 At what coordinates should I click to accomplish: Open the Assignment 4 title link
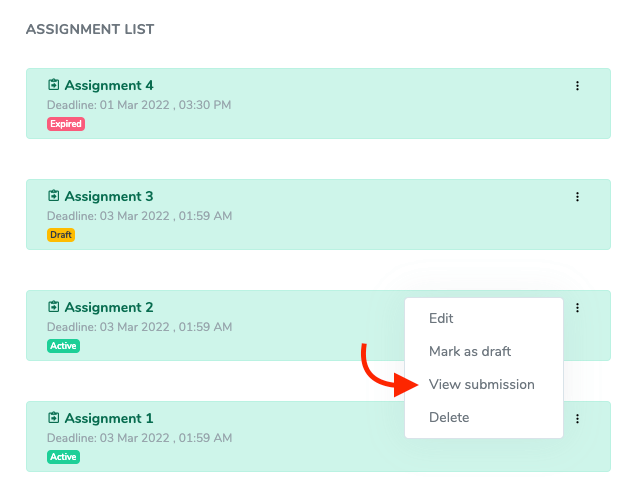pyautogui.click(x=109, y=86)
